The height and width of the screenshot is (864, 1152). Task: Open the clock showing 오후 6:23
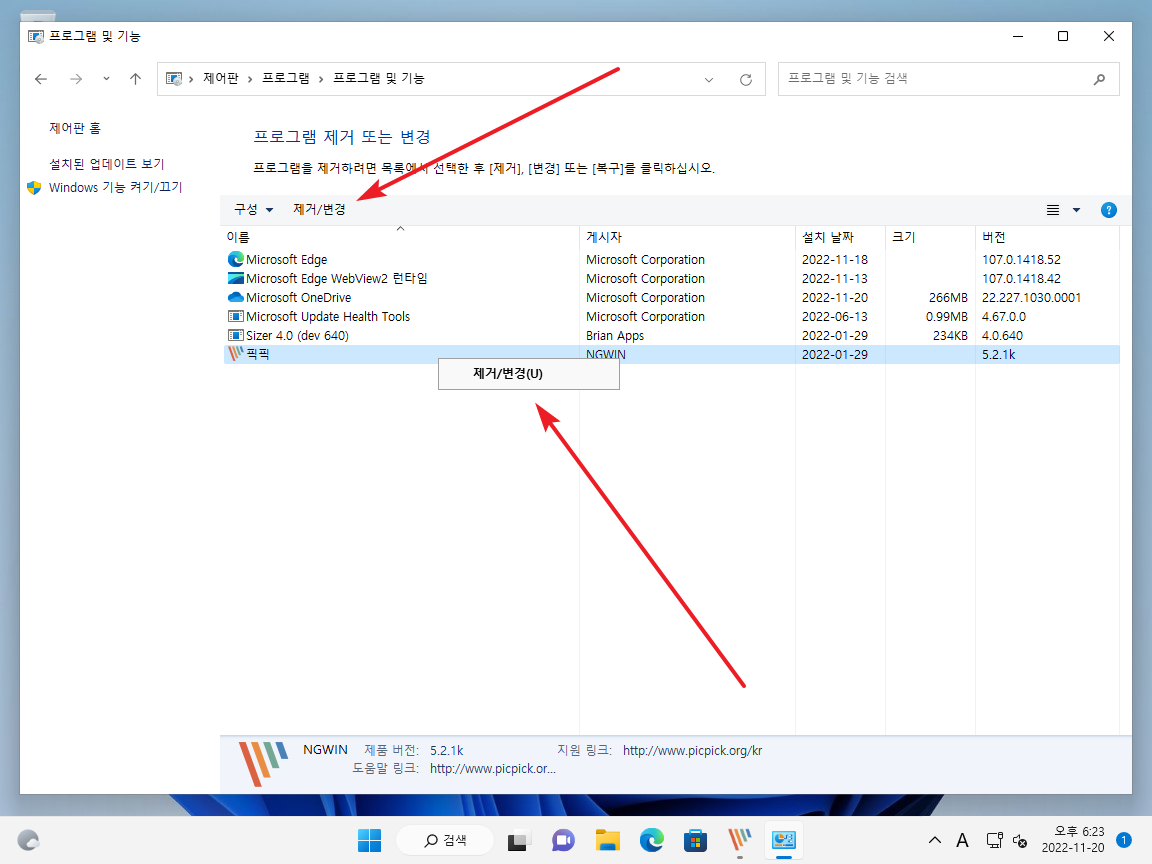coord(1073,840)
